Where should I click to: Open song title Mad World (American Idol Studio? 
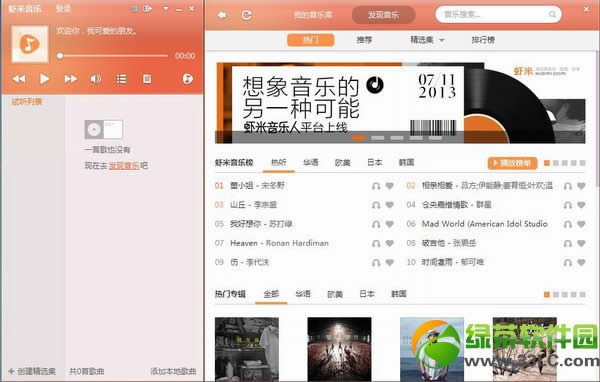point(485,224)
